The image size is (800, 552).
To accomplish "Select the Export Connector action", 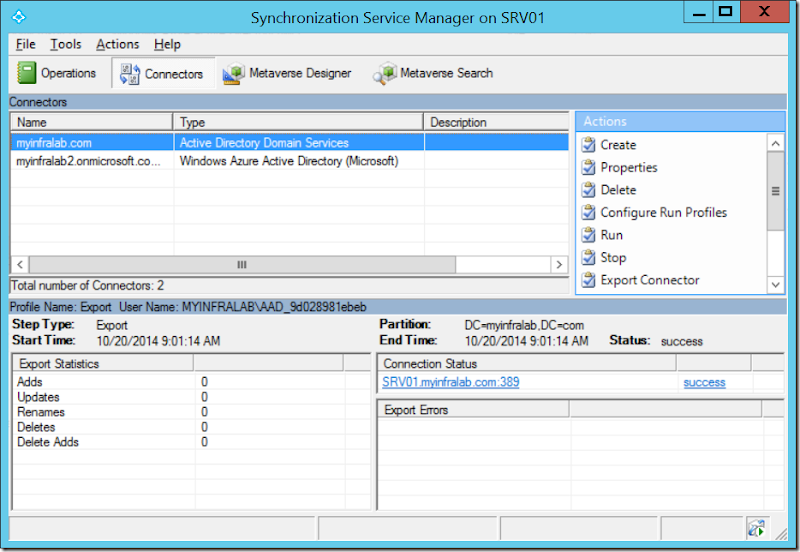I will (649, 280).
